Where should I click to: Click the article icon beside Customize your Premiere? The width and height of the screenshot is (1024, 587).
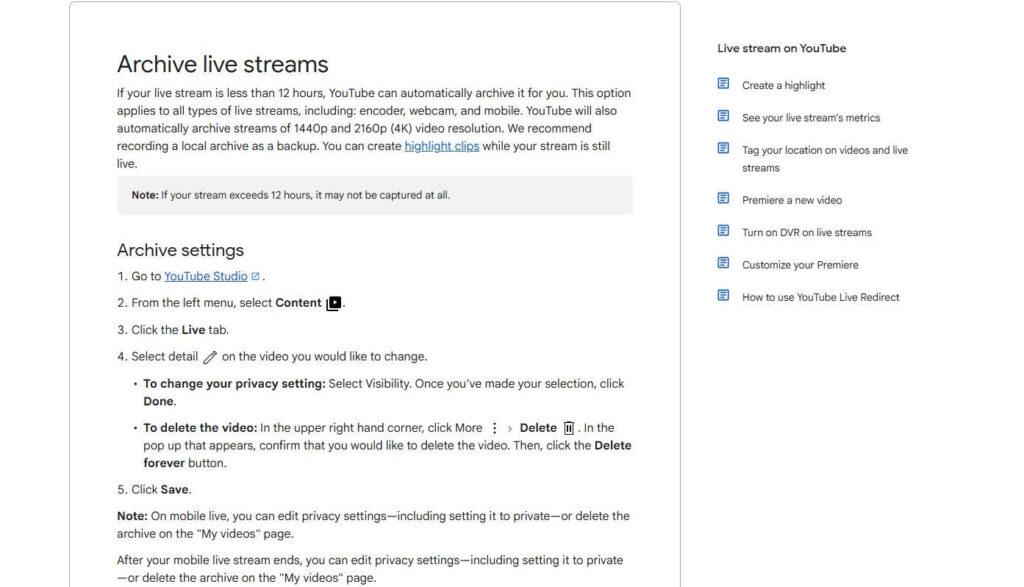coord(723,263)
